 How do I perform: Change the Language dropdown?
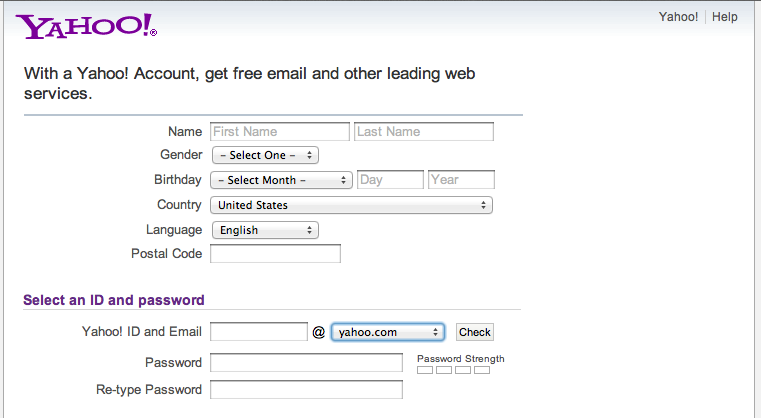tap(265, 230)
